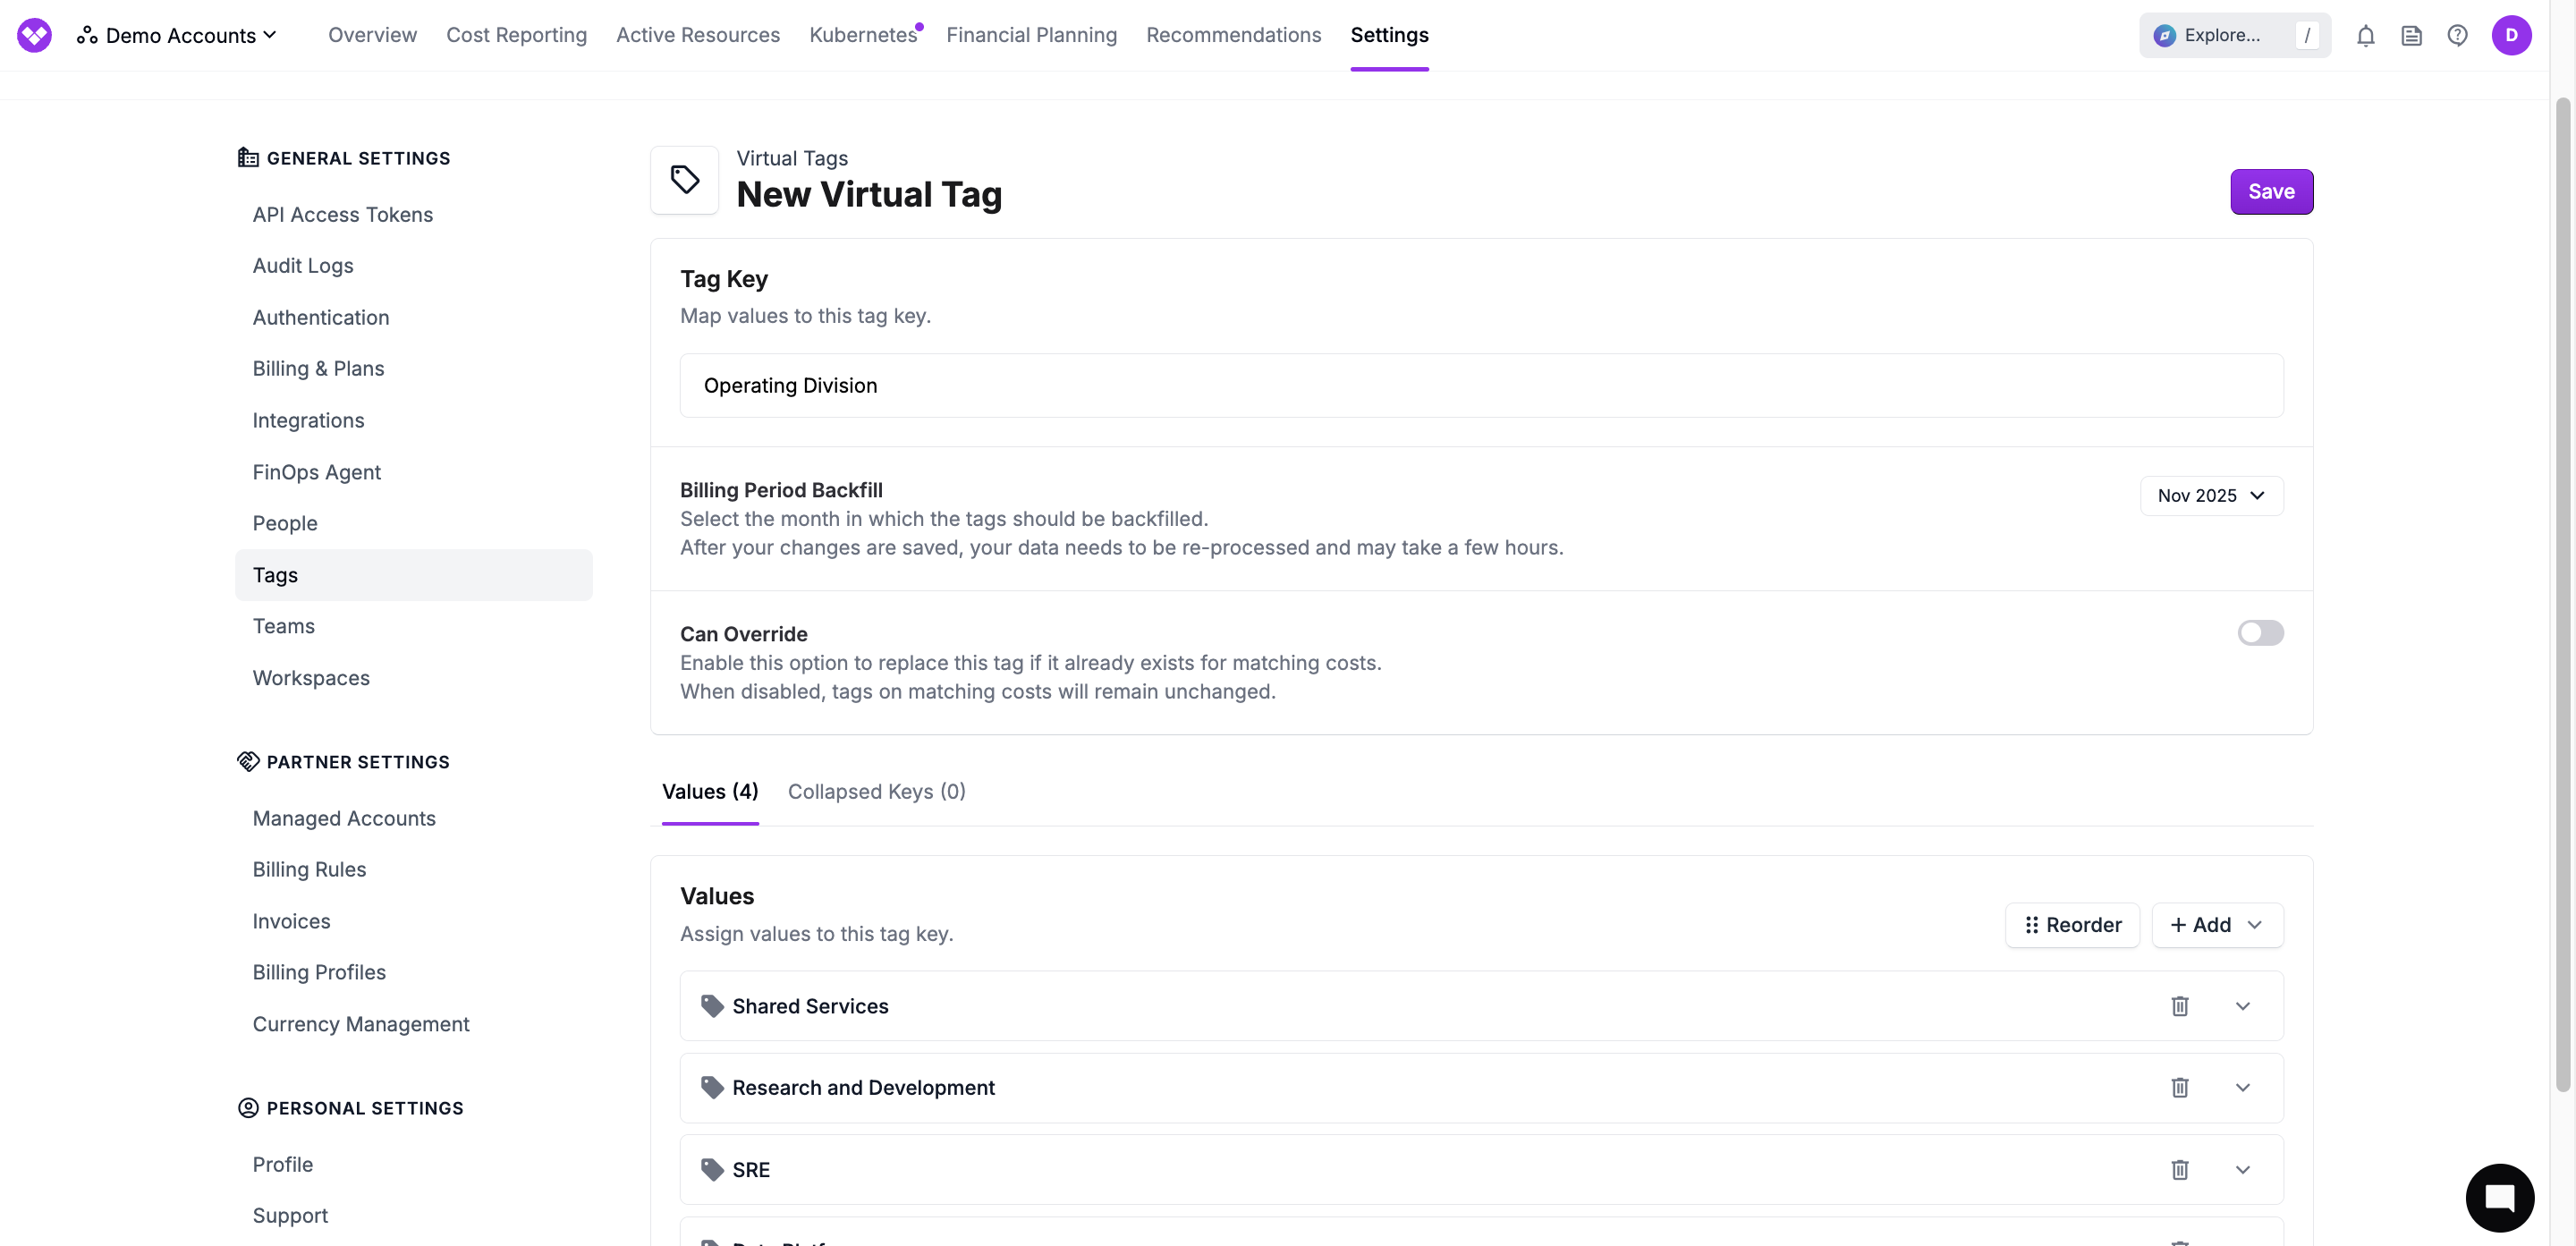Click the Tag Key input field
2576x1246 pixels.
point(1481,385)
